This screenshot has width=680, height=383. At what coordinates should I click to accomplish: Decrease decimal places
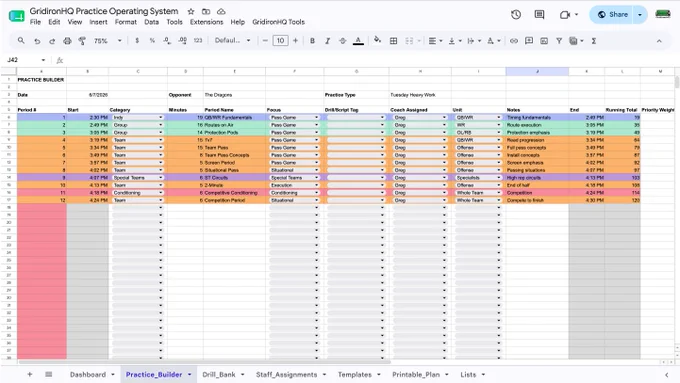(167, 40)
